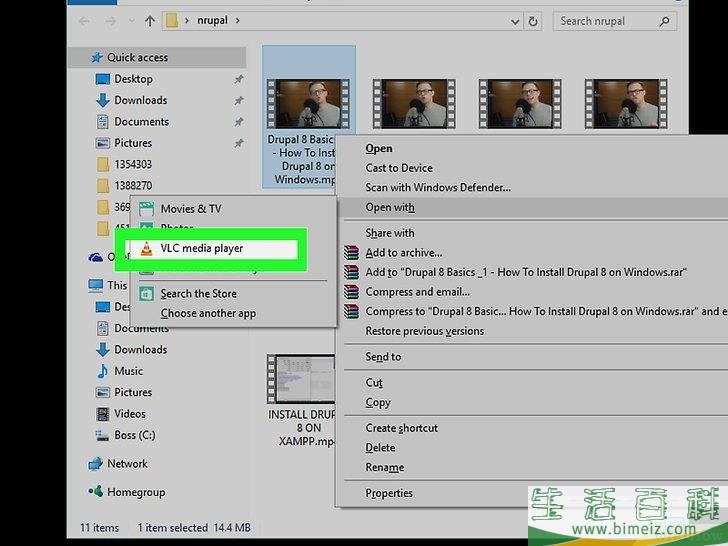The width and height of the screenshot is (728, 546).
Task: Open folder 1354303 in sidebar
Action: 133,164
